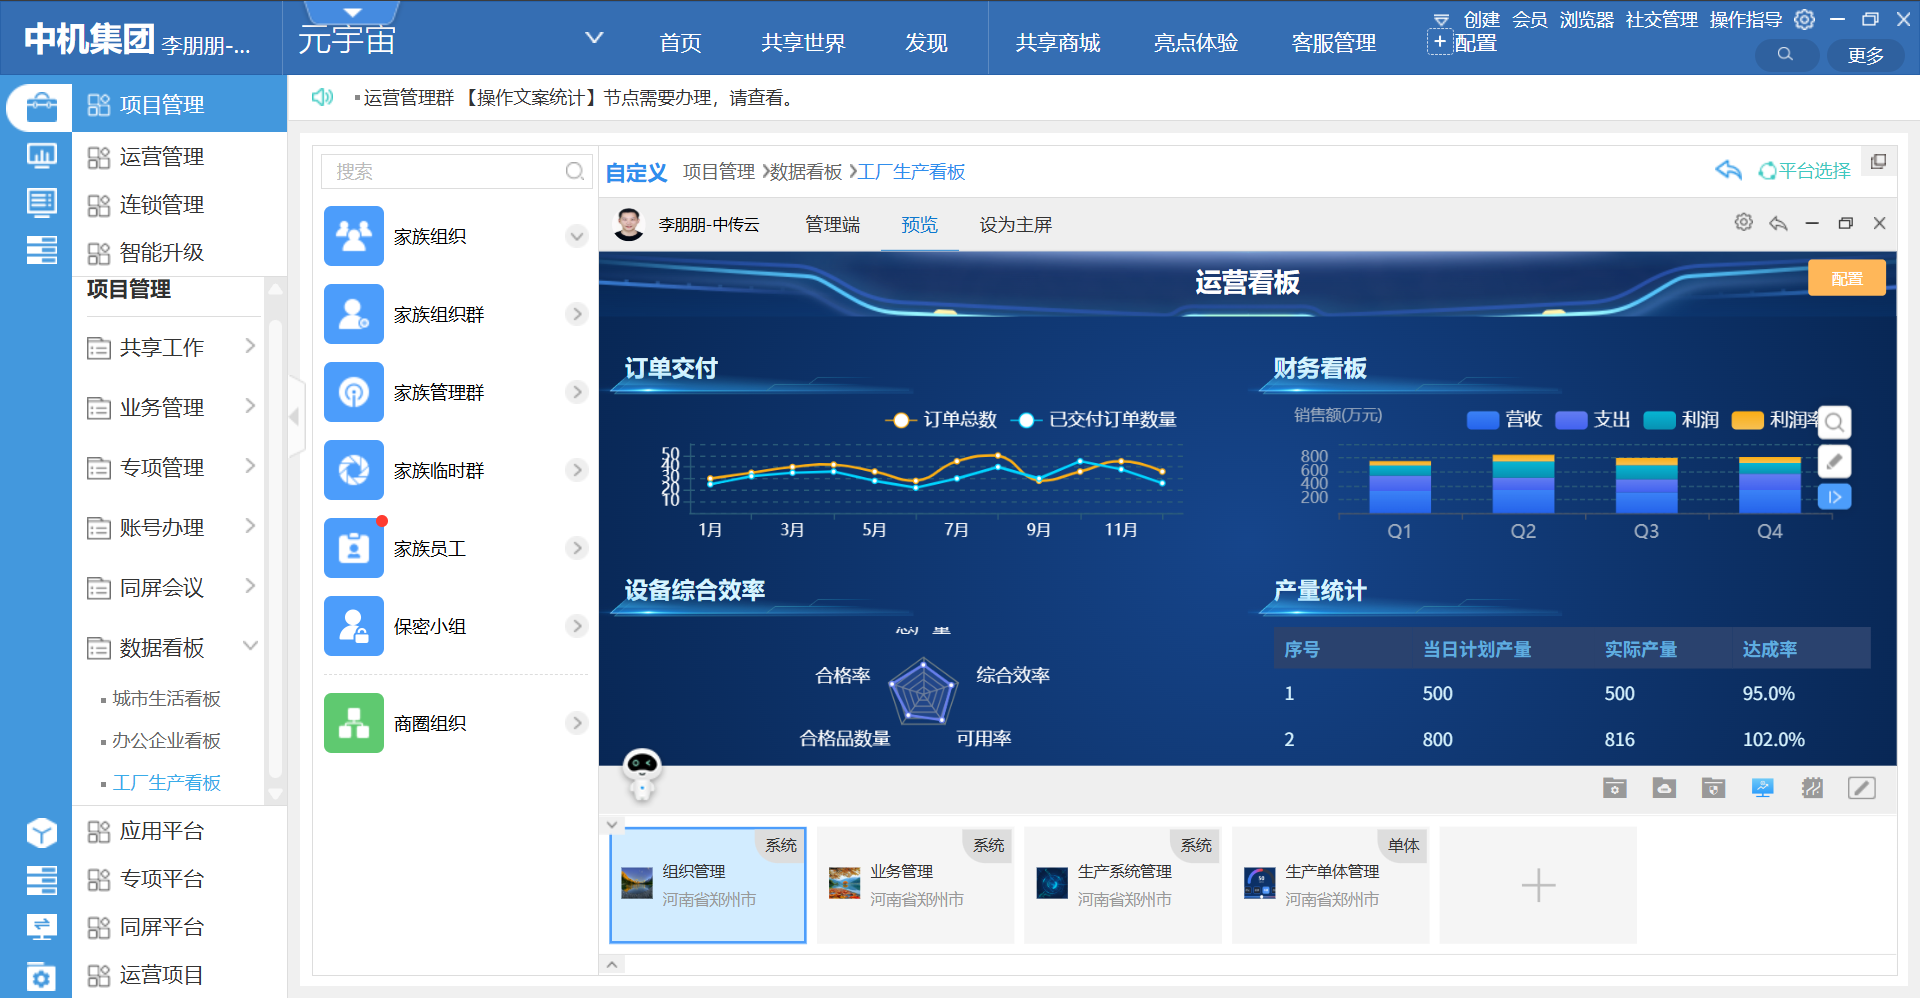Switch to the 管理端 tab
Screen dimensions: 1920x998
coord(832,225)
